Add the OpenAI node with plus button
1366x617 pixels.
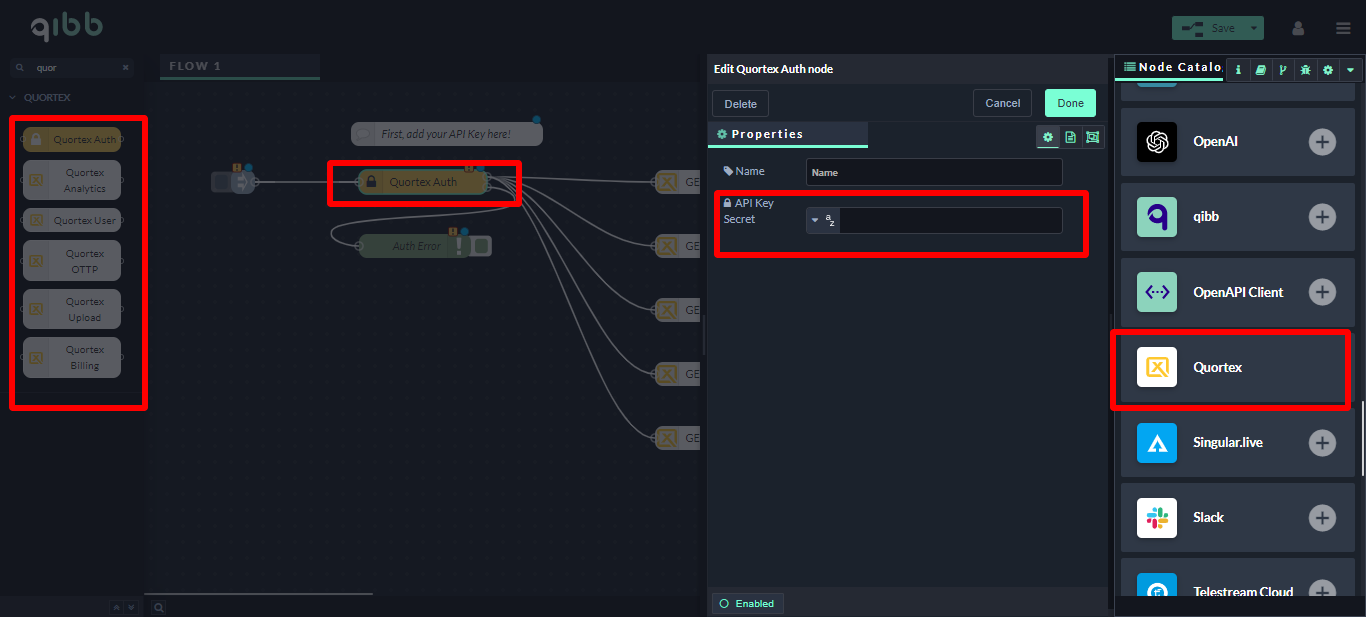point(1322,142)
